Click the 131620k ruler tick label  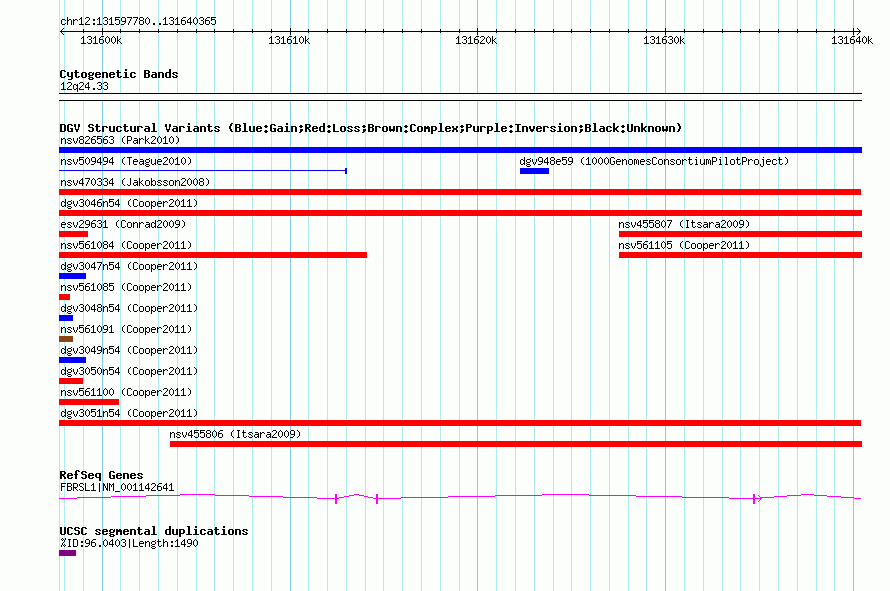476,40
